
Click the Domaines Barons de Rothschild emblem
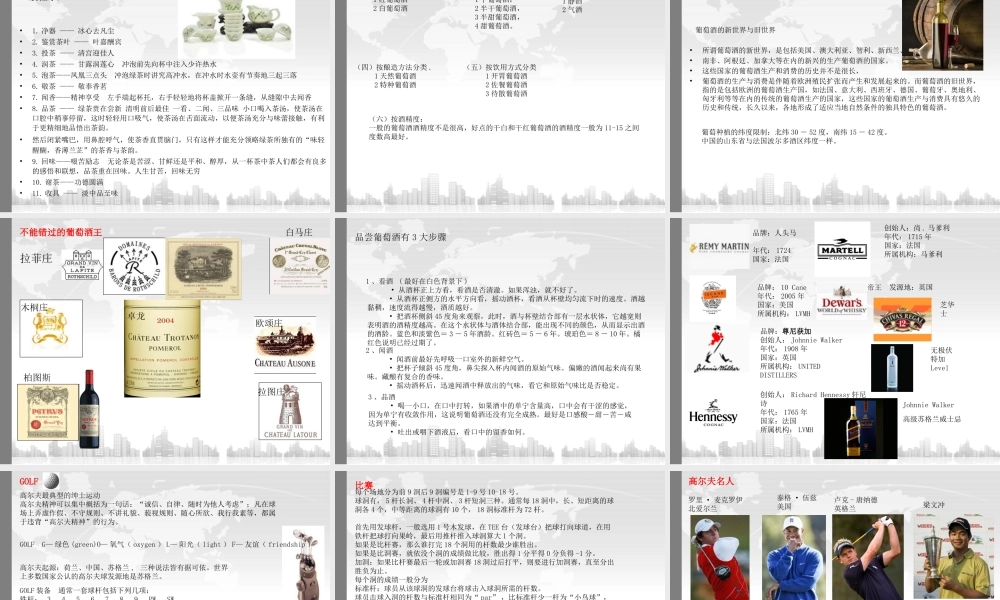134,267
